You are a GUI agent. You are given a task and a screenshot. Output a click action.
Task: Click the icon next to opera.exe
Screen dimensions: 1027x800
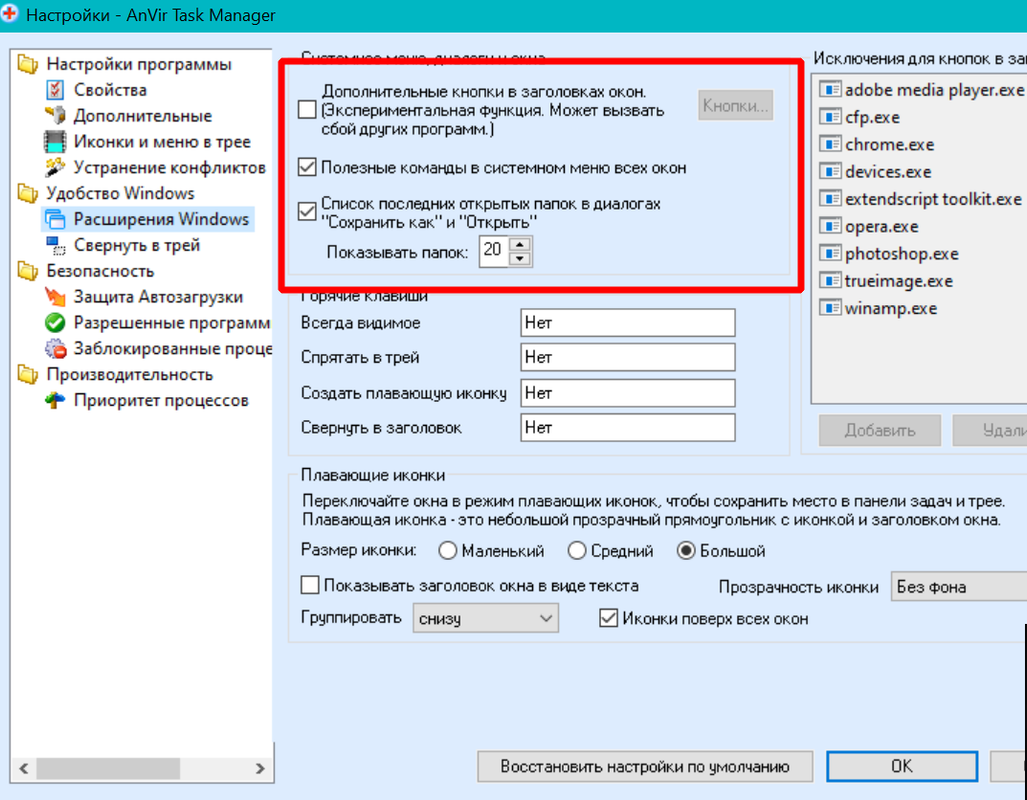tap(830, 226)
